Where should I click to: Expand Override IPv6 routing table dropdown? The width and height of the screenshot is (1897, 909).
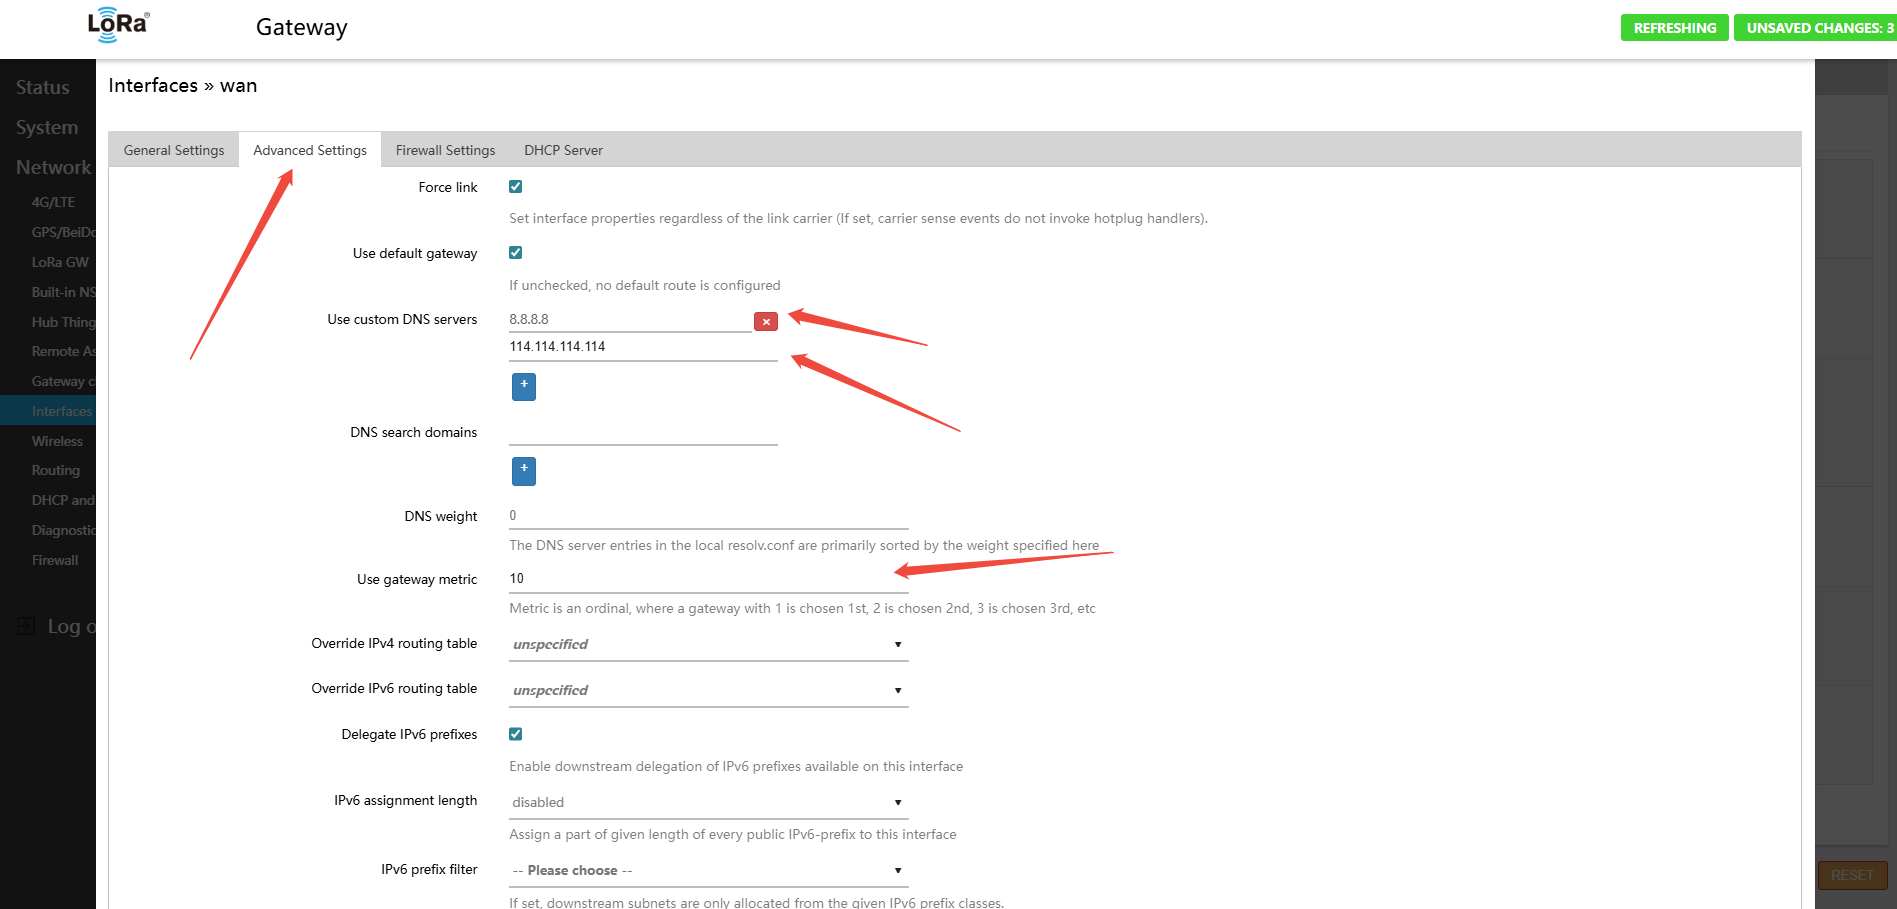pos(708,691)
